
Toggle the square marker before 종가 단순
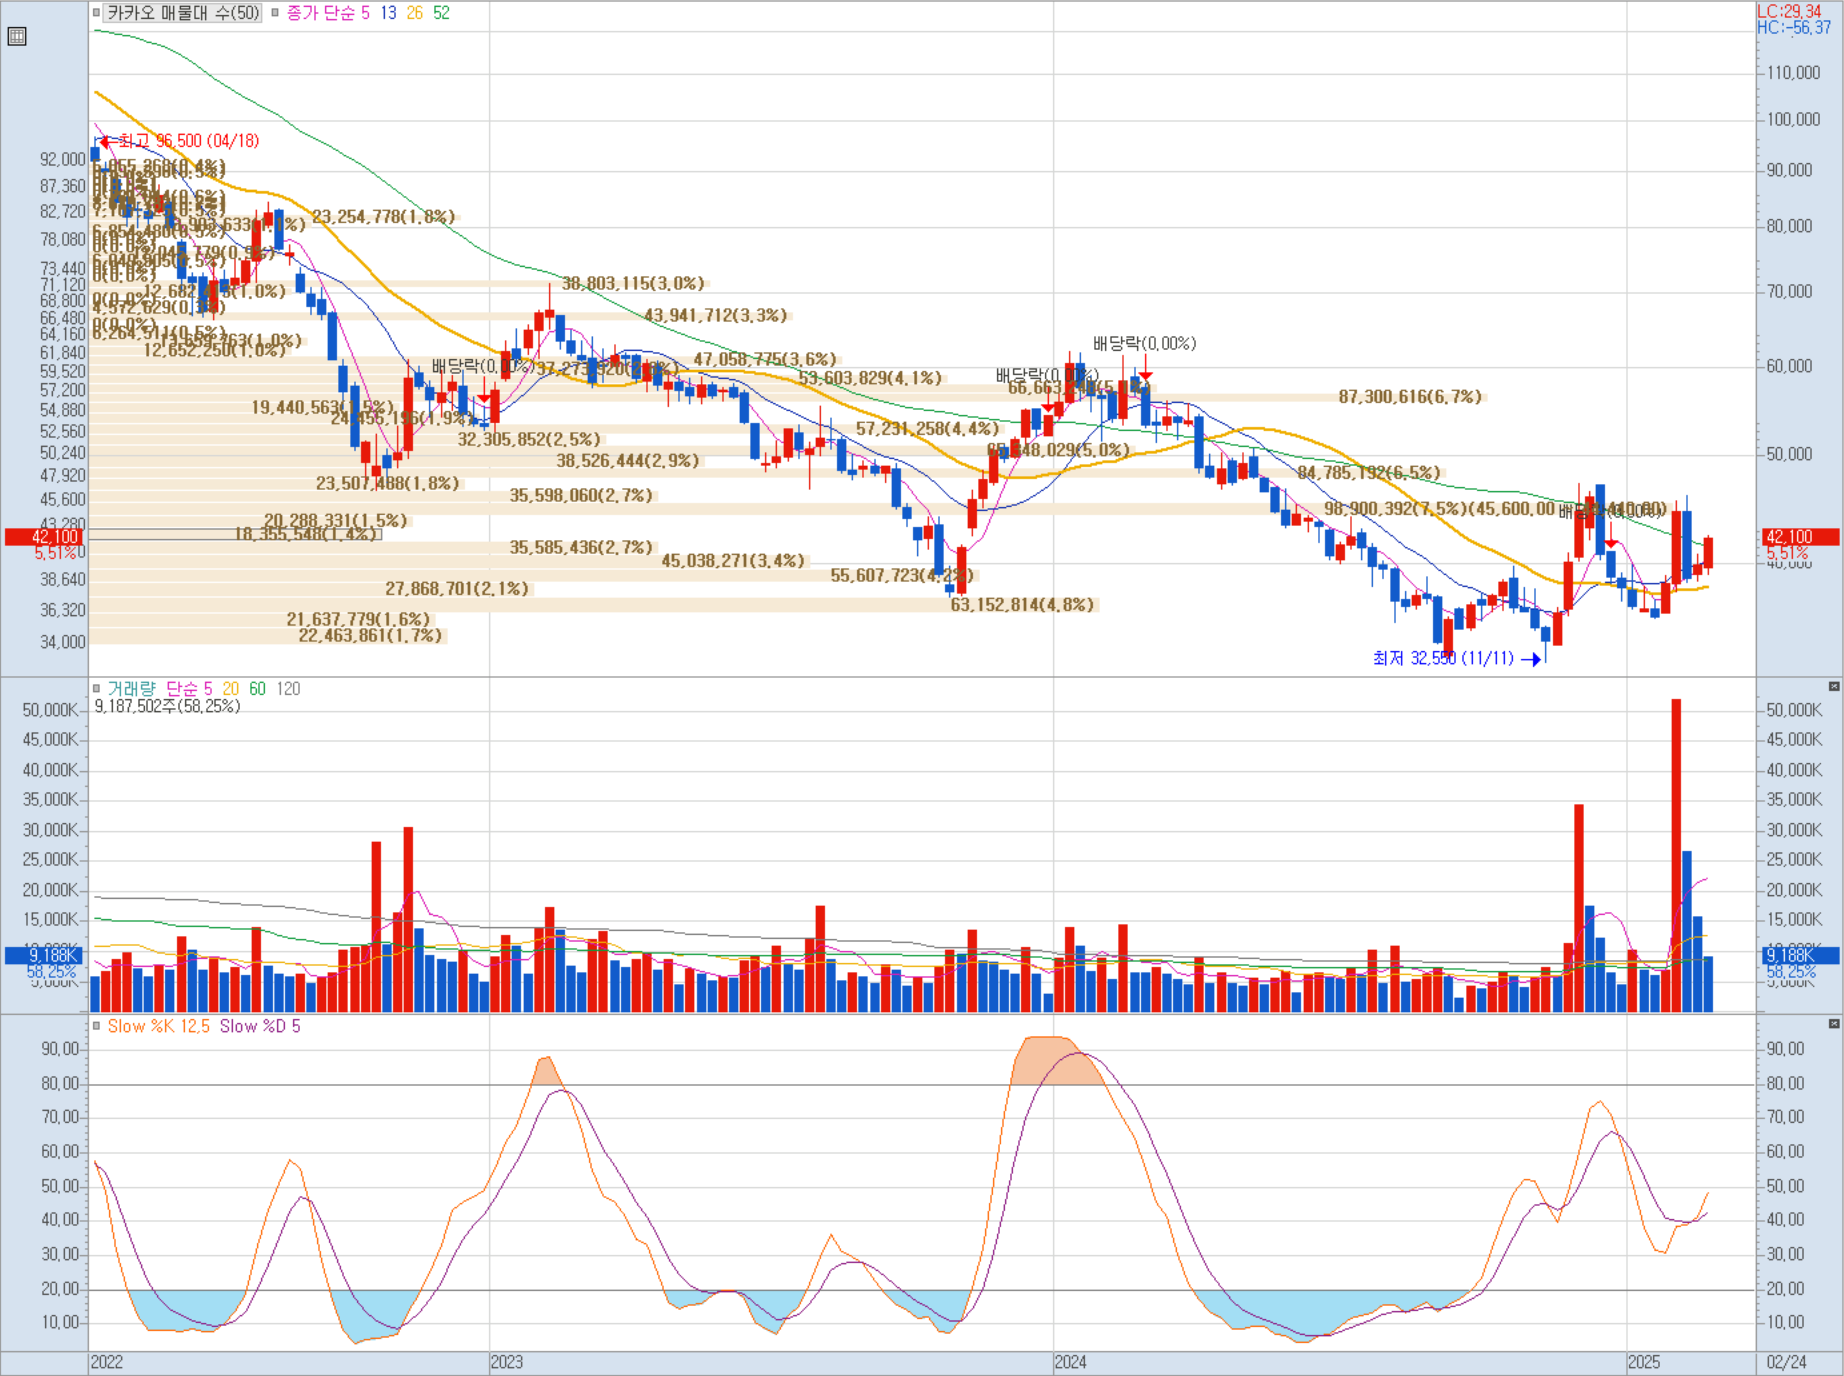pyautogui.click(x=275, y=13)
